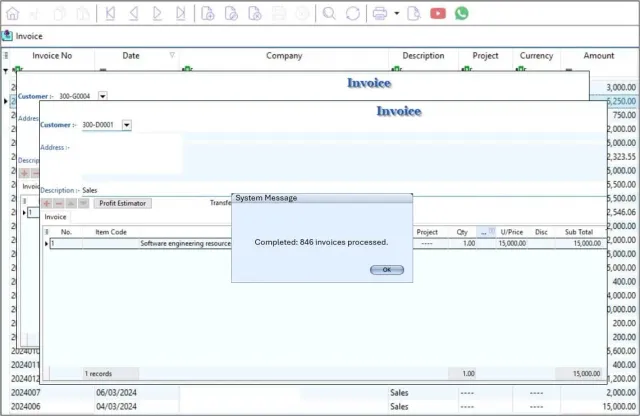Screen dimensions: 640x416
Task: Go to the first record with the toolbar arrow
Action: (110, 13)
